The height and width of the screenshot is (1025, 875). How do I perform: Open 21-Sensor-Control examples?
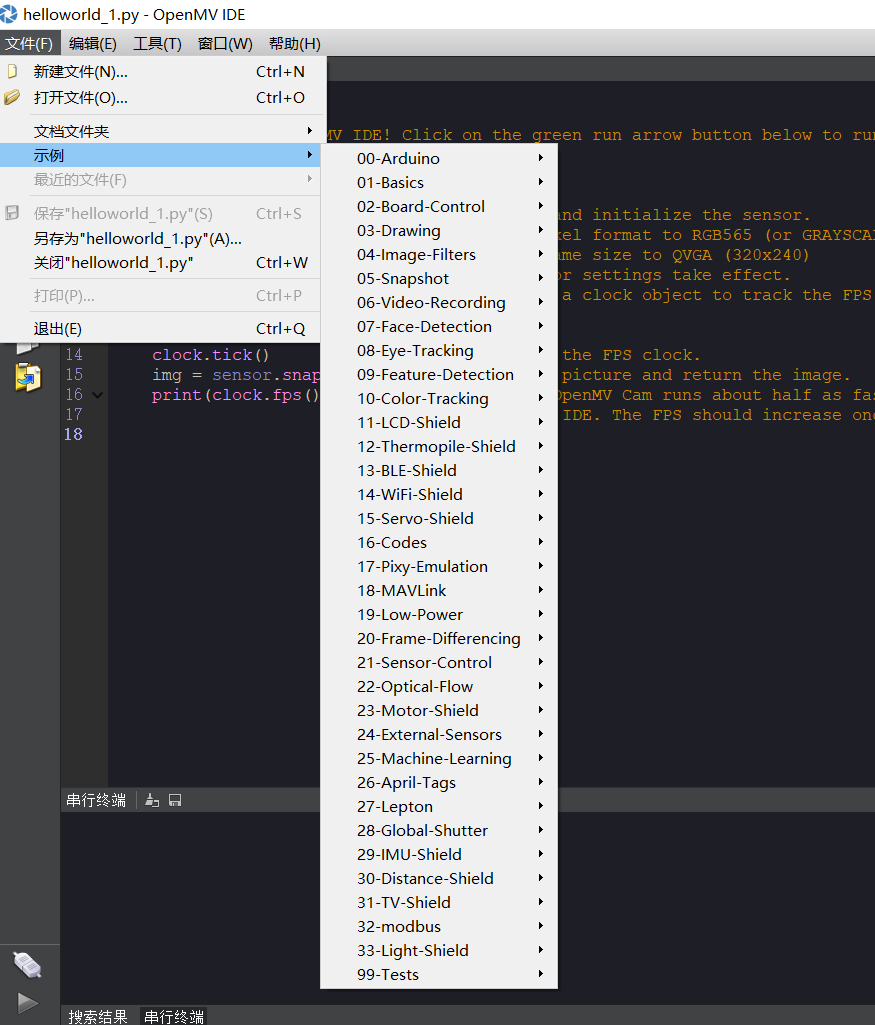pyautogui.click(x=439, y=662)
